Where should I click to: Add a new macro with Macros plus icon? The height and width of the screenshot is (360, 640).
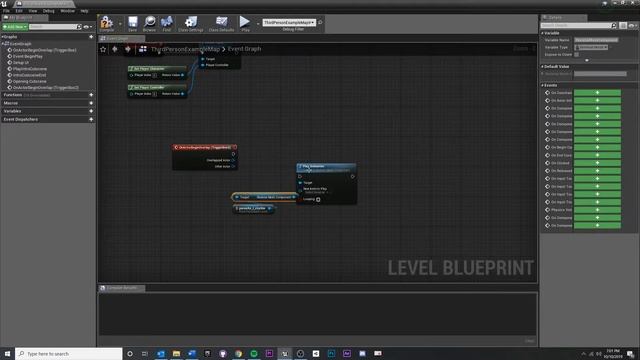(x=91, y=103)
